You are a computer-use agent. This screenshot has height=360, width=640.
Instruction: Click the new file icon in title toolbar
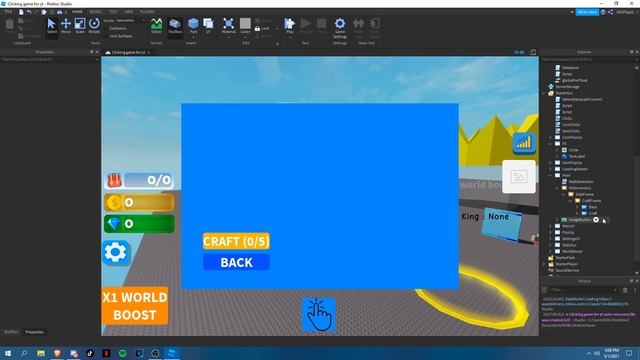tap(21, 12)
